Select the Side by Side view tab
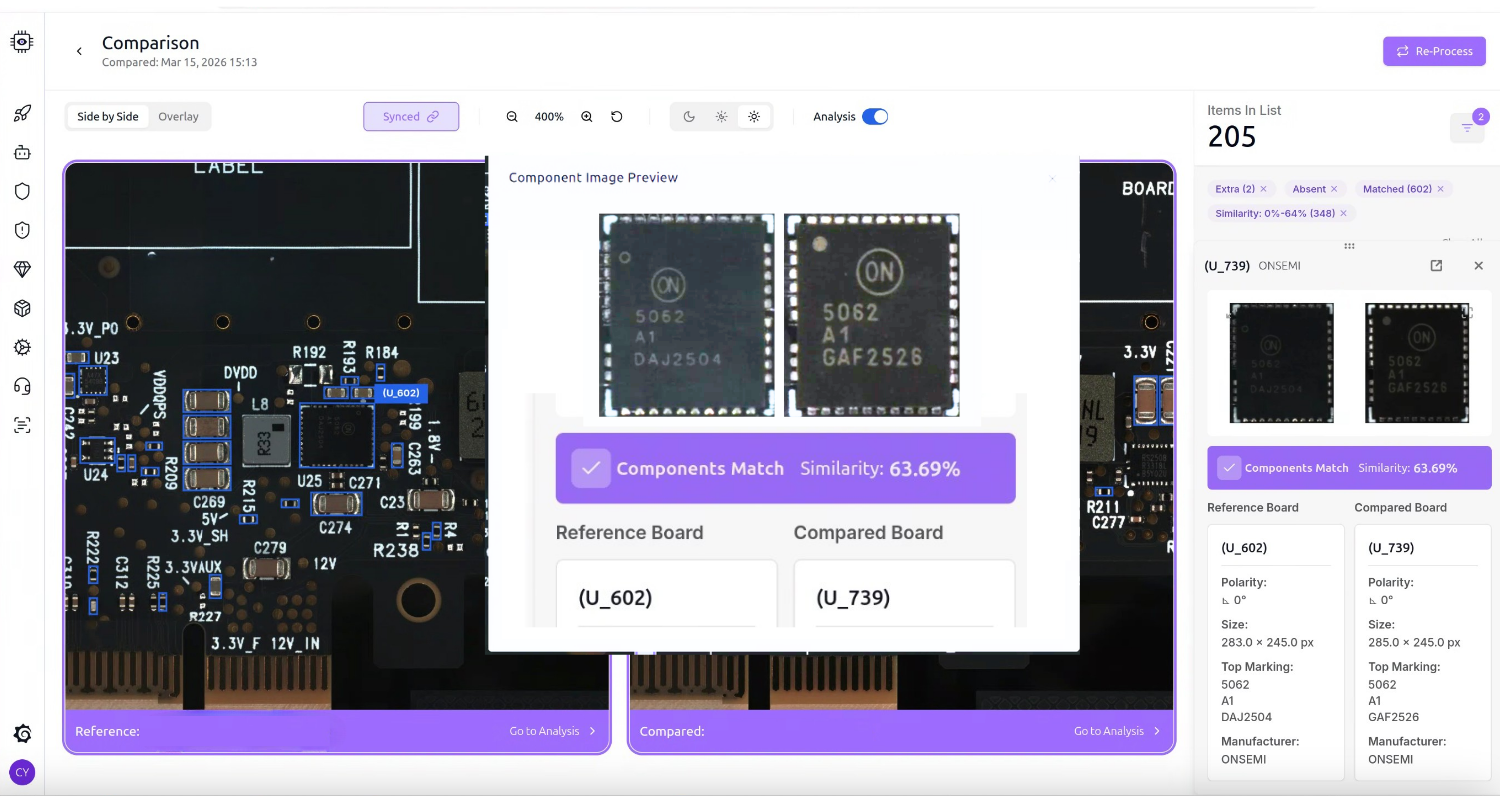The width and height of the screenshot is (1500, 800). click(x=108, y=117)
